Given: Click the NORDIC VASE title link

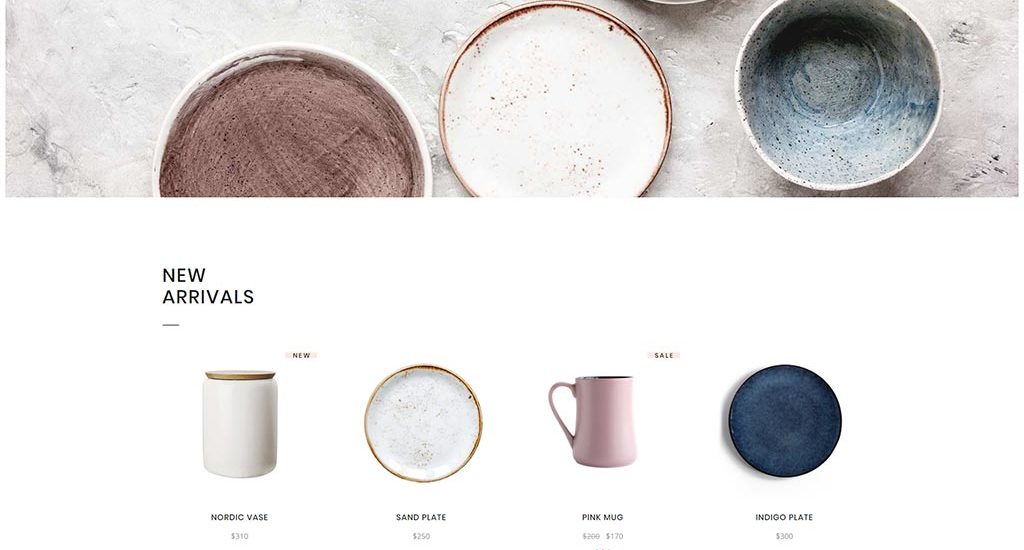Looking at the screenshot, I should [239, 517].
